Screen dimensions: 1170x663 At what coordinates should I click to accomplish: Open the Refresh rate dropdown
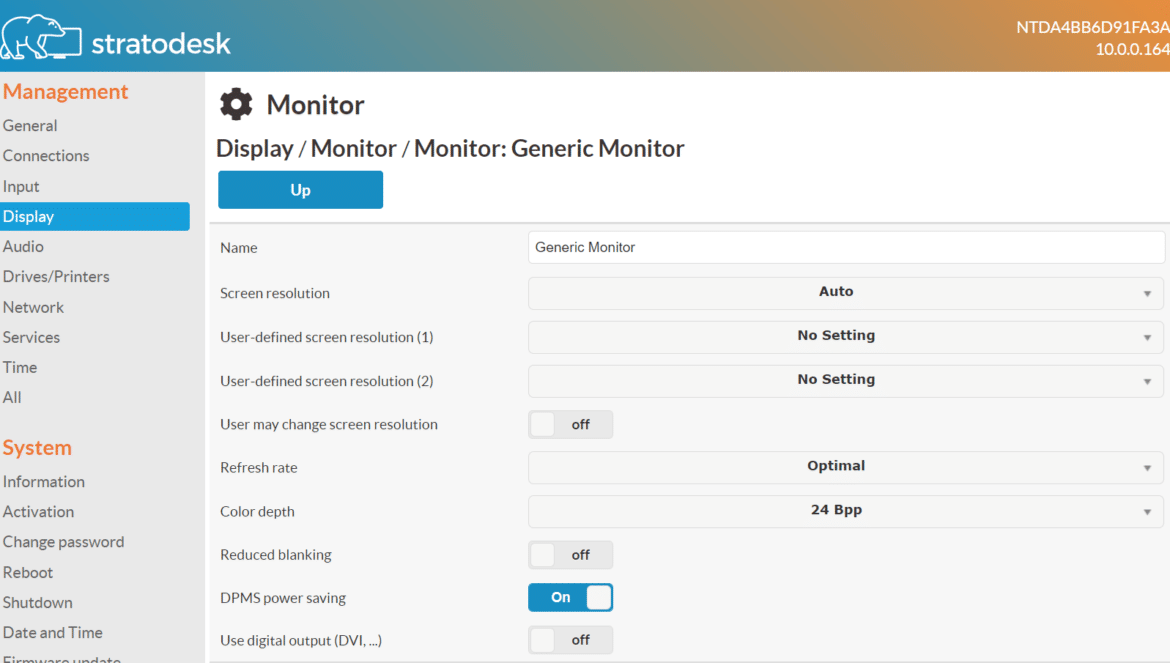click(x=845, y=468)
